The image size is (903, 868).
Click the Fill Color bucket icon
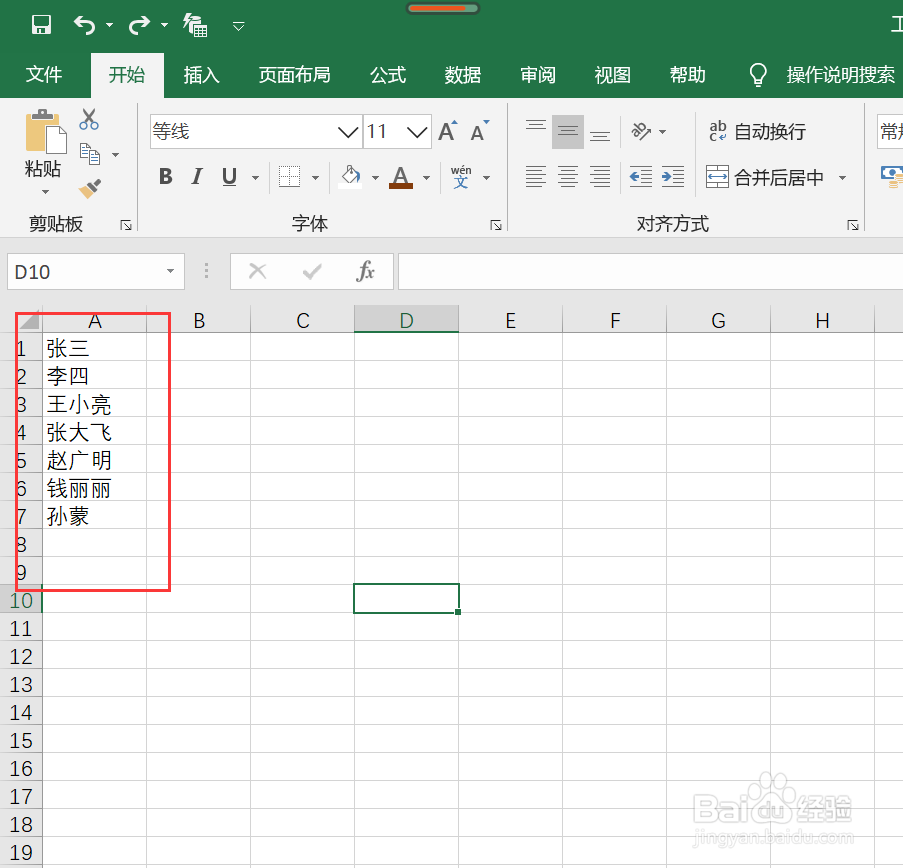351,176
